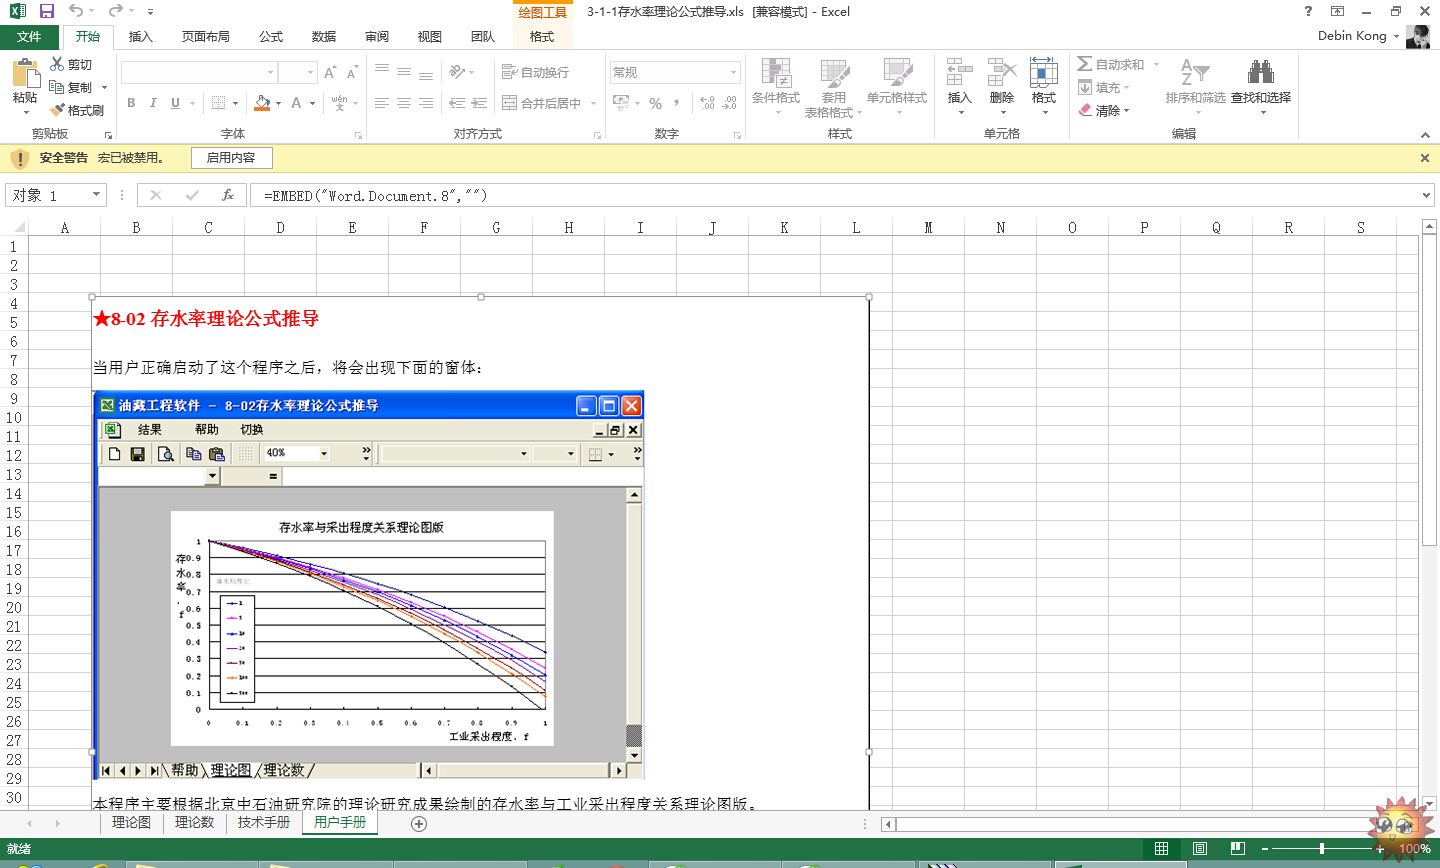1440x868 pixels.
Task: Click the Undo arrow icon
Action: [76, 11]
